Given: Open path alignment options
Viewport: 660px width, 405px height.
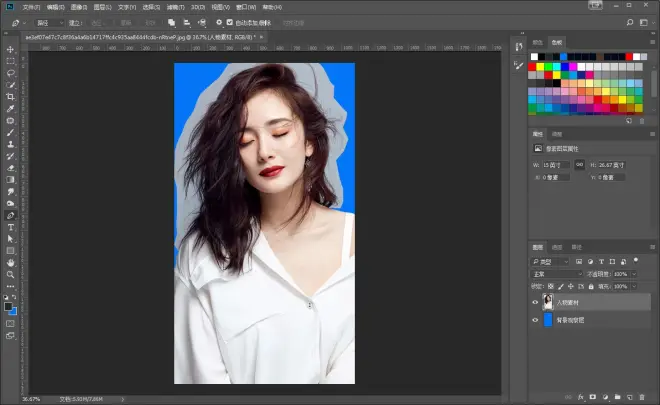Looking at the screenshot, I should pyautogui.click(x=186, y=23).
